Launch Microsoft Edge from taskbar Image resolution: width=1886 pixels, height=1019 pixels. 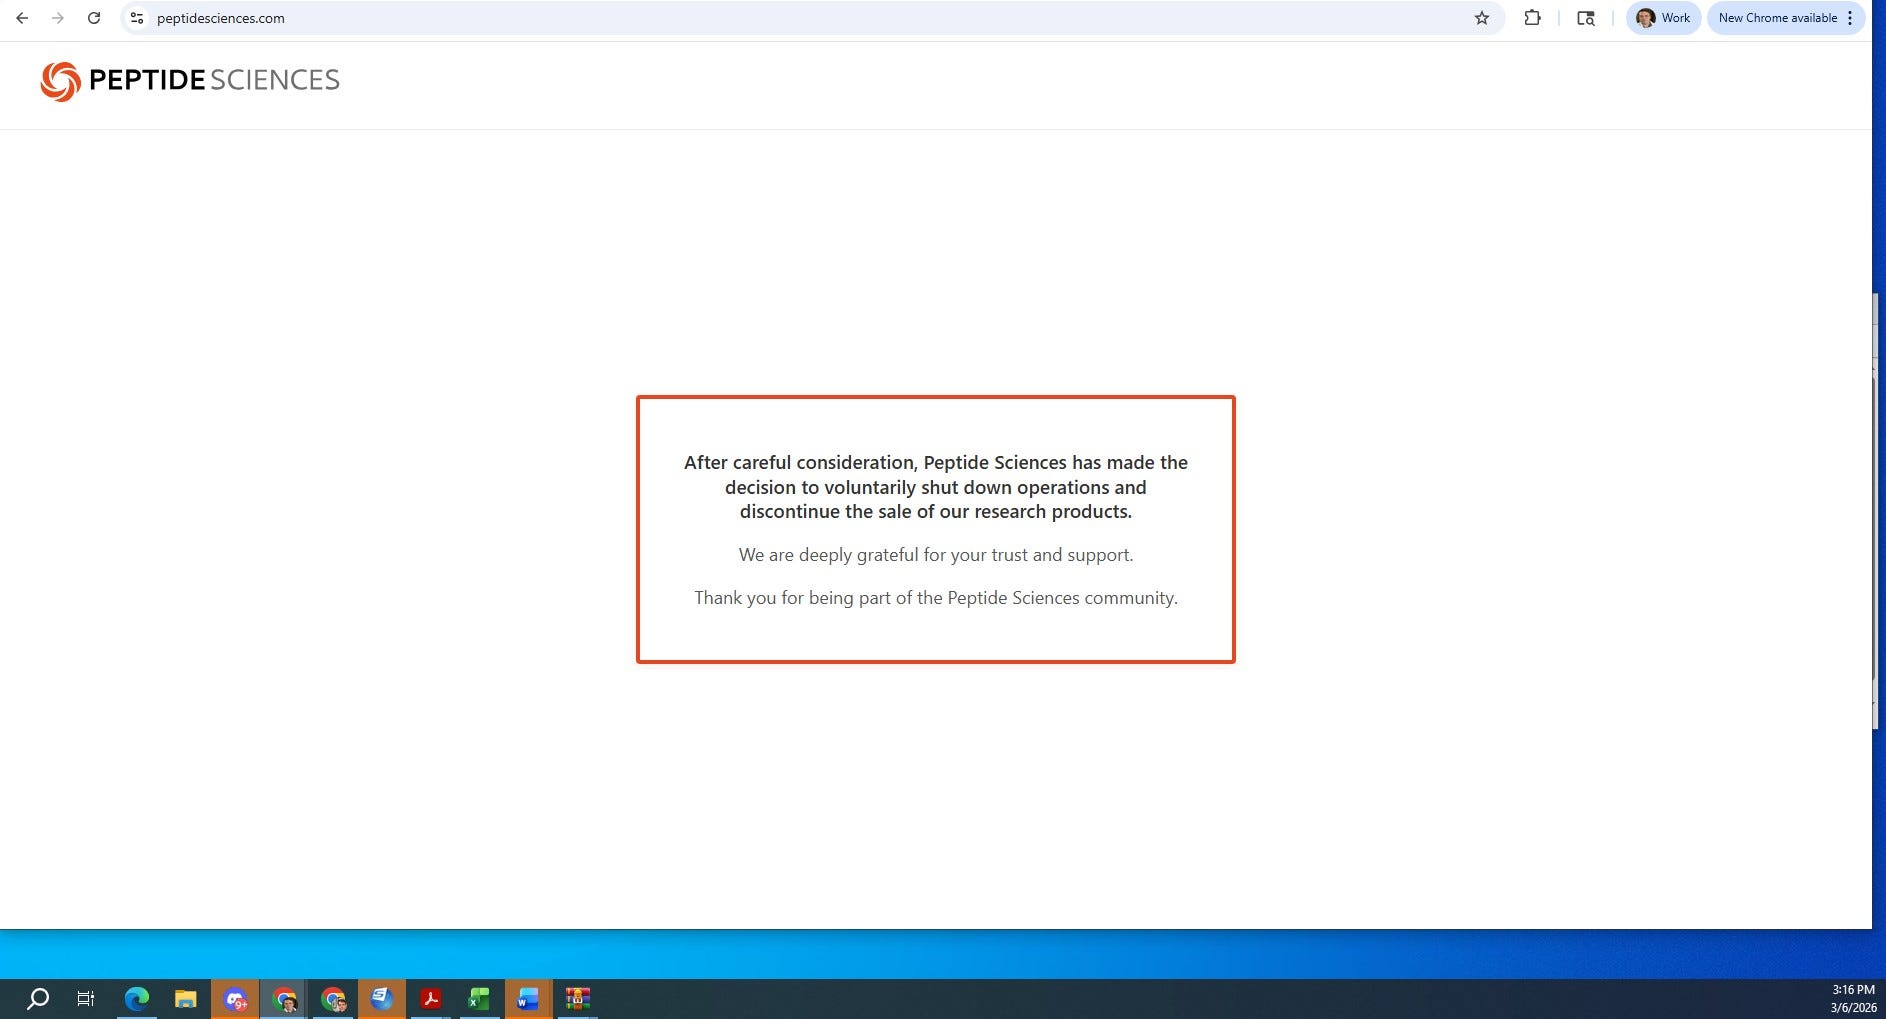point(137,999)
